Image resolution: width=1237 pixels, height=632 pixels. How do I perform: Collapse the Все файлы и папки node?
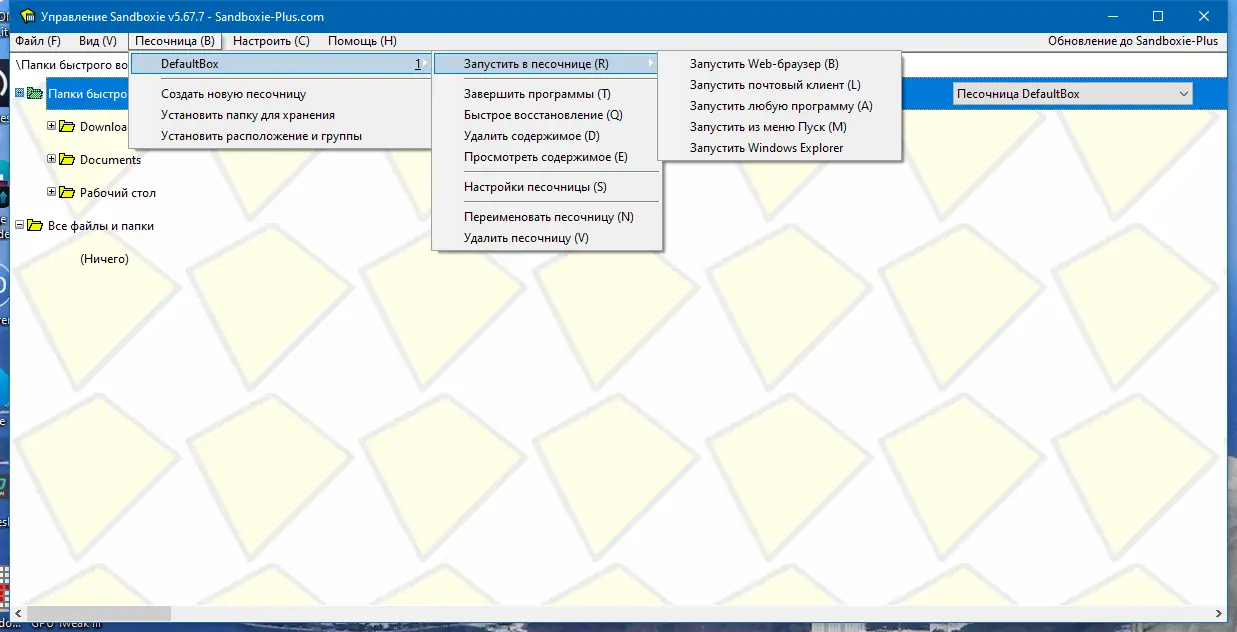coord(20,226)
